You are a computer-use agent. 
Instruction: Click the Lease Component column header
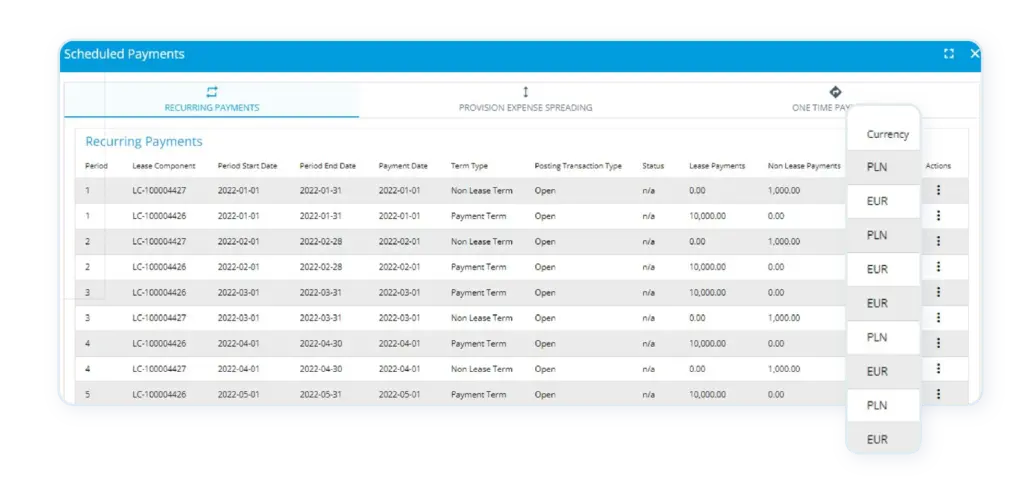click(x=163, y=166)
